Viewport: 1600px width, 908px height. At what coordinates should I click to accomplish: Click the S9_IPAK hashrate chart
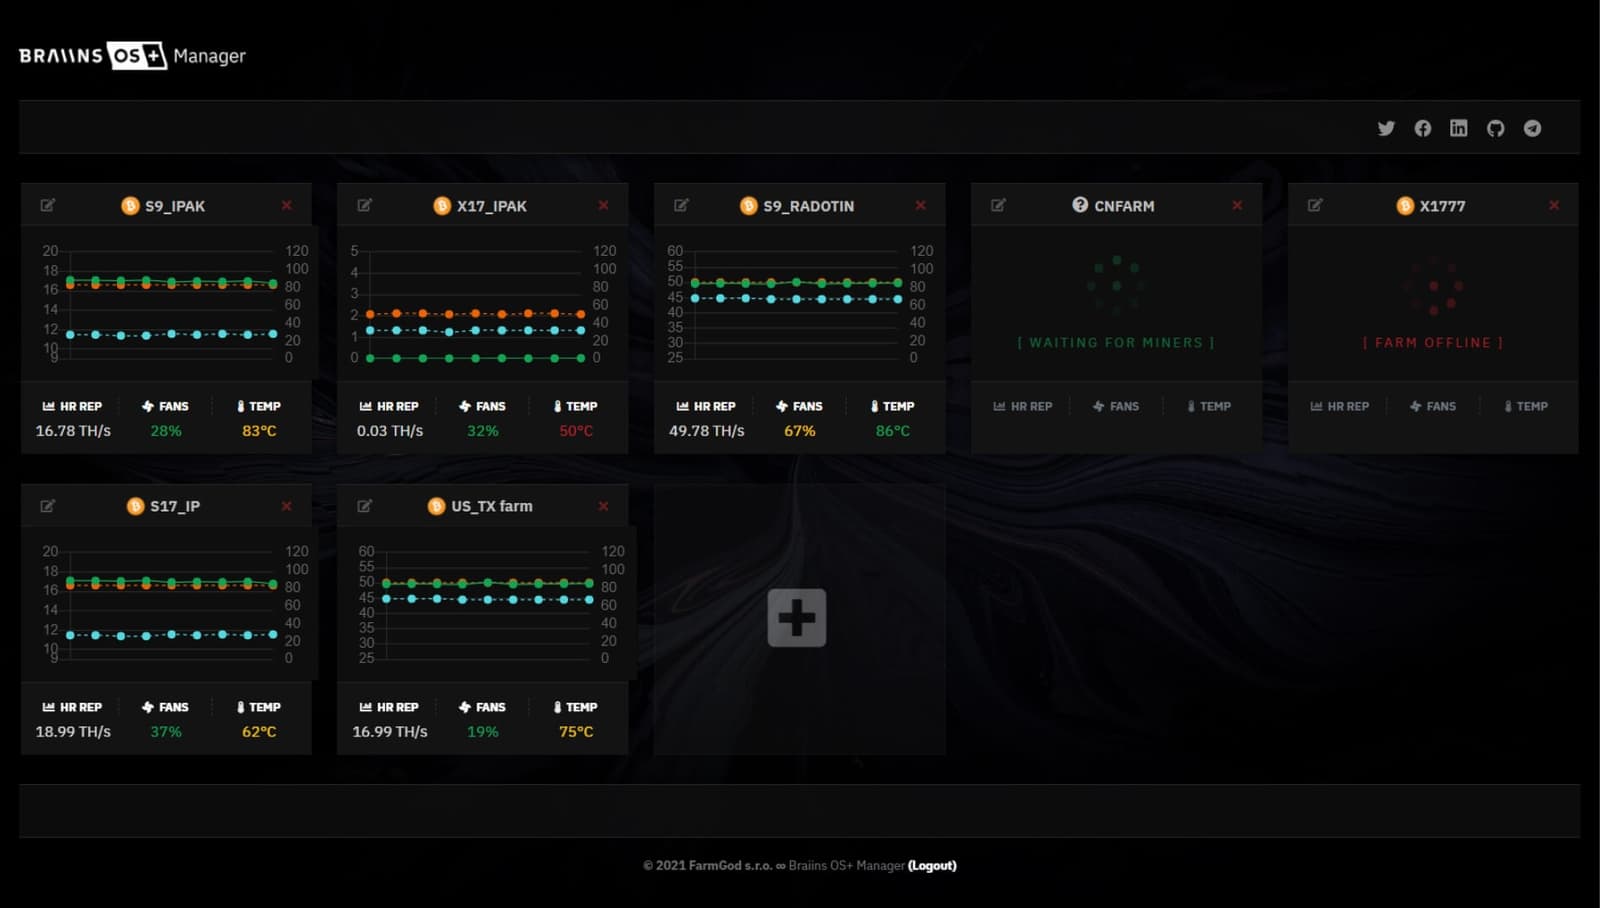pos(170,303)
